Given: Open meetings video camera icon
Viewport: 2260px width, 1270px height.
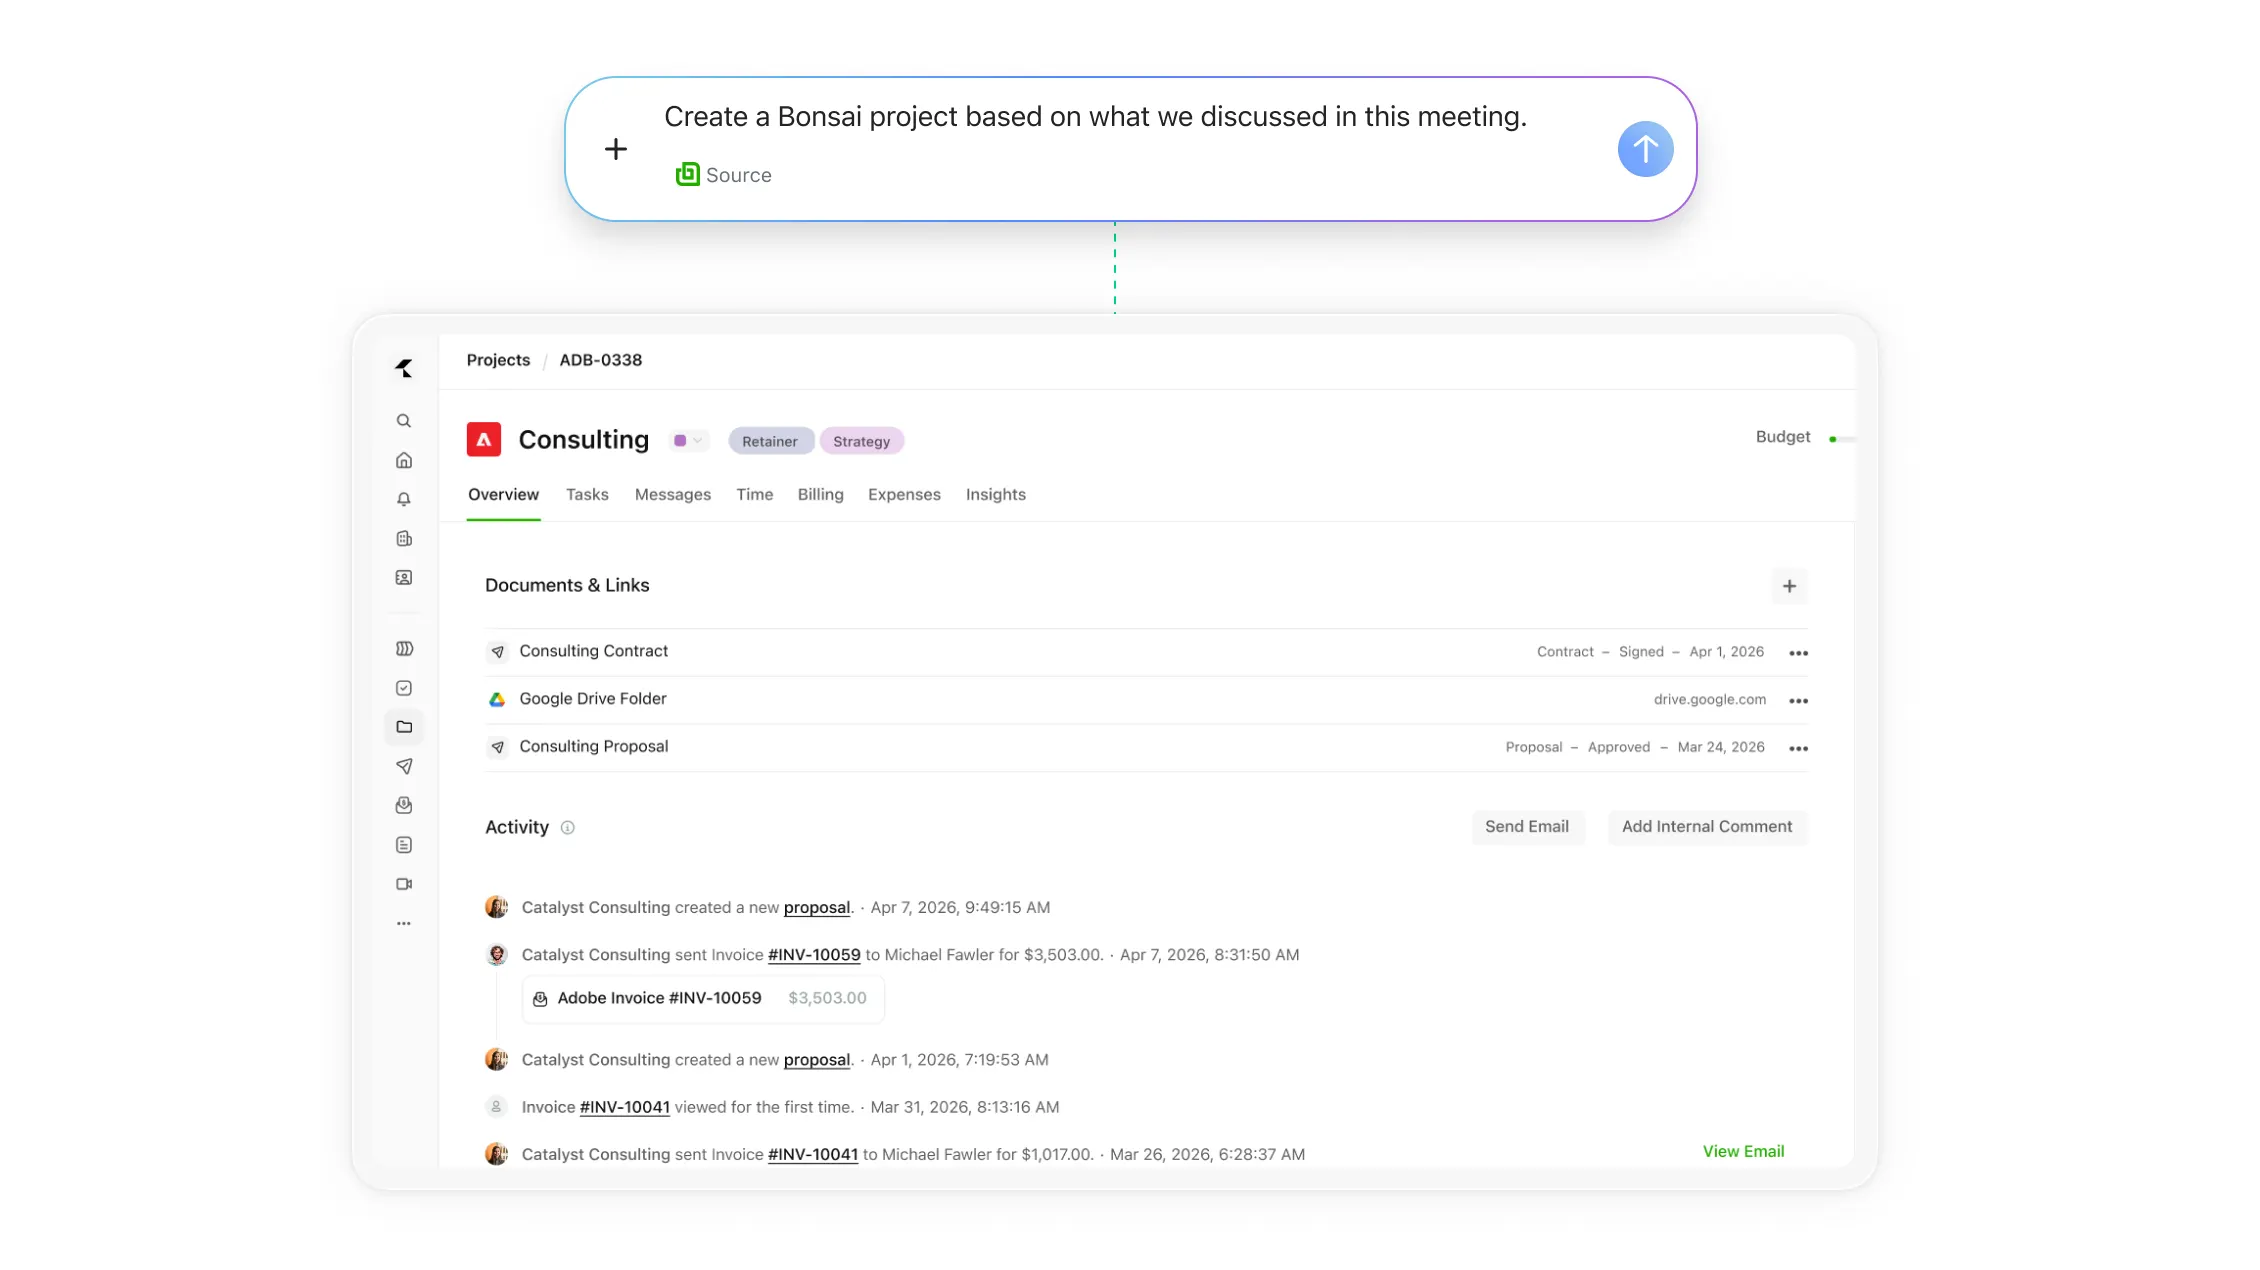Looking at the screenshot, I should 404,884.
